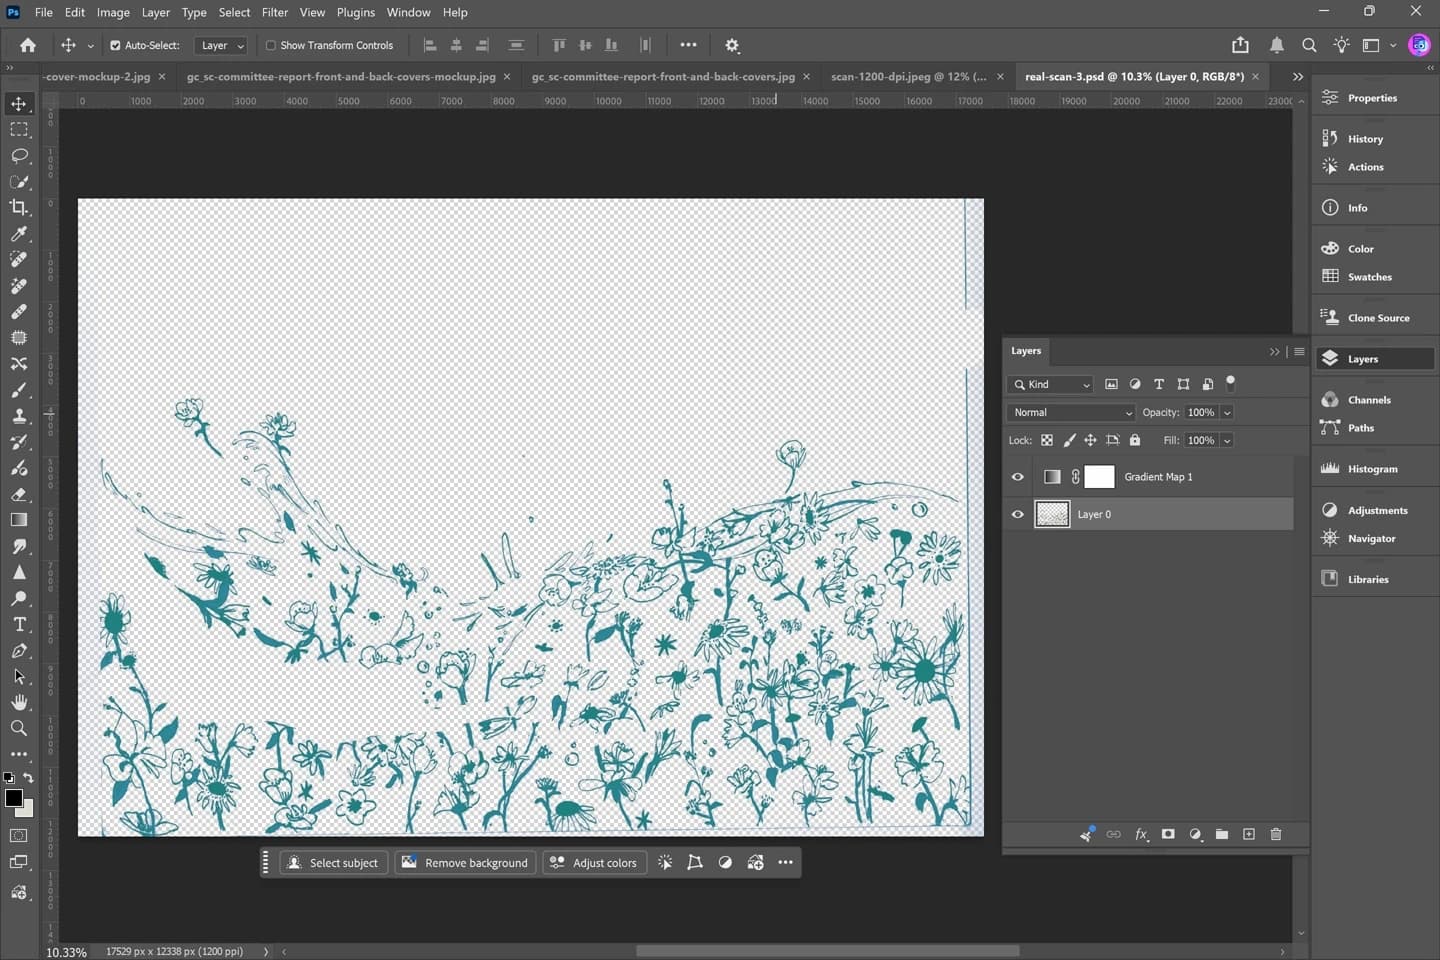Image resolution: width=1440 pixels, height=960 pixels.
Task: Open the Filter menu
Action: click(x=275, y=13)
